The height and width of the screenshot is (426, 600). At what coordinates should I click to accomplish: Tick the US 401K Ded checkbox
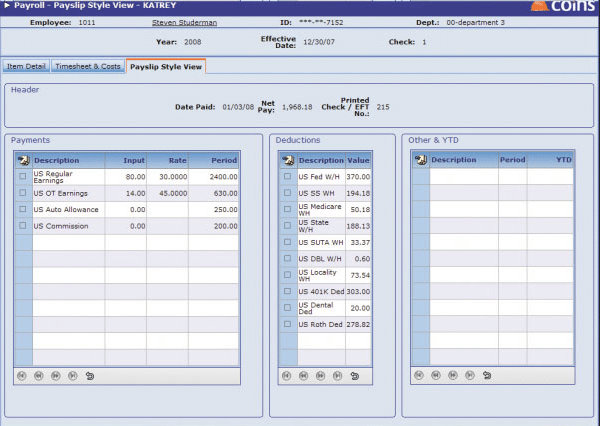(287, 291)
